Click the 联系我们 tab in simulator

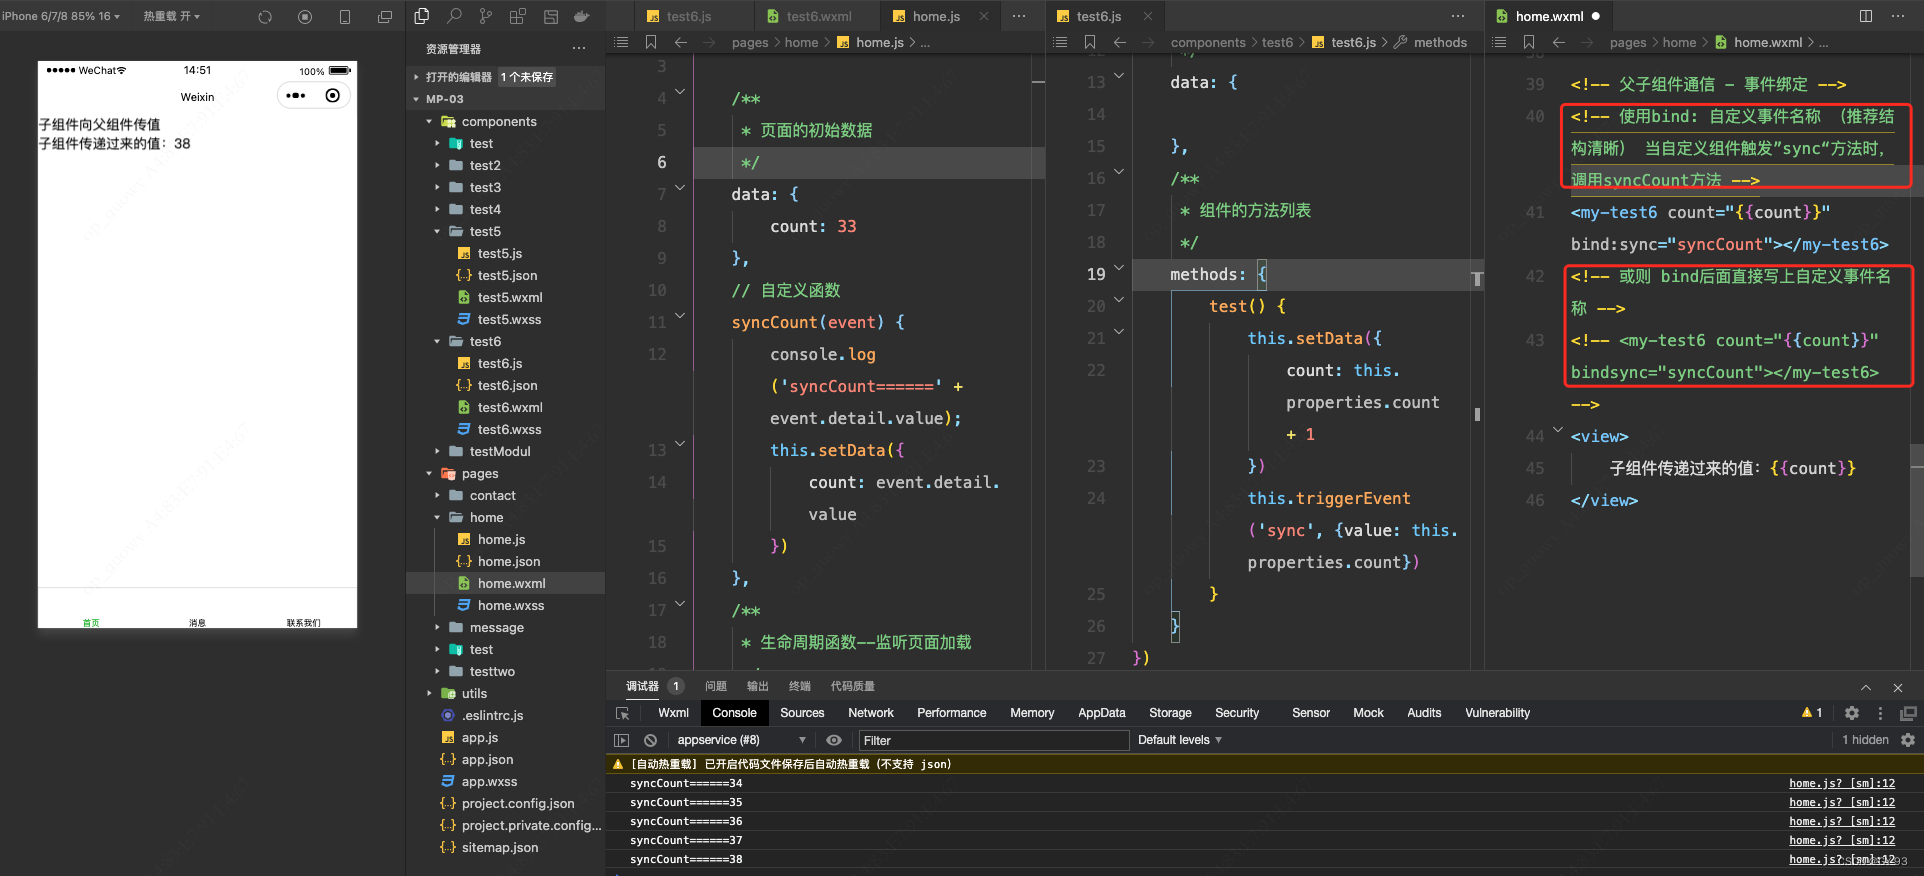(303, 622)
